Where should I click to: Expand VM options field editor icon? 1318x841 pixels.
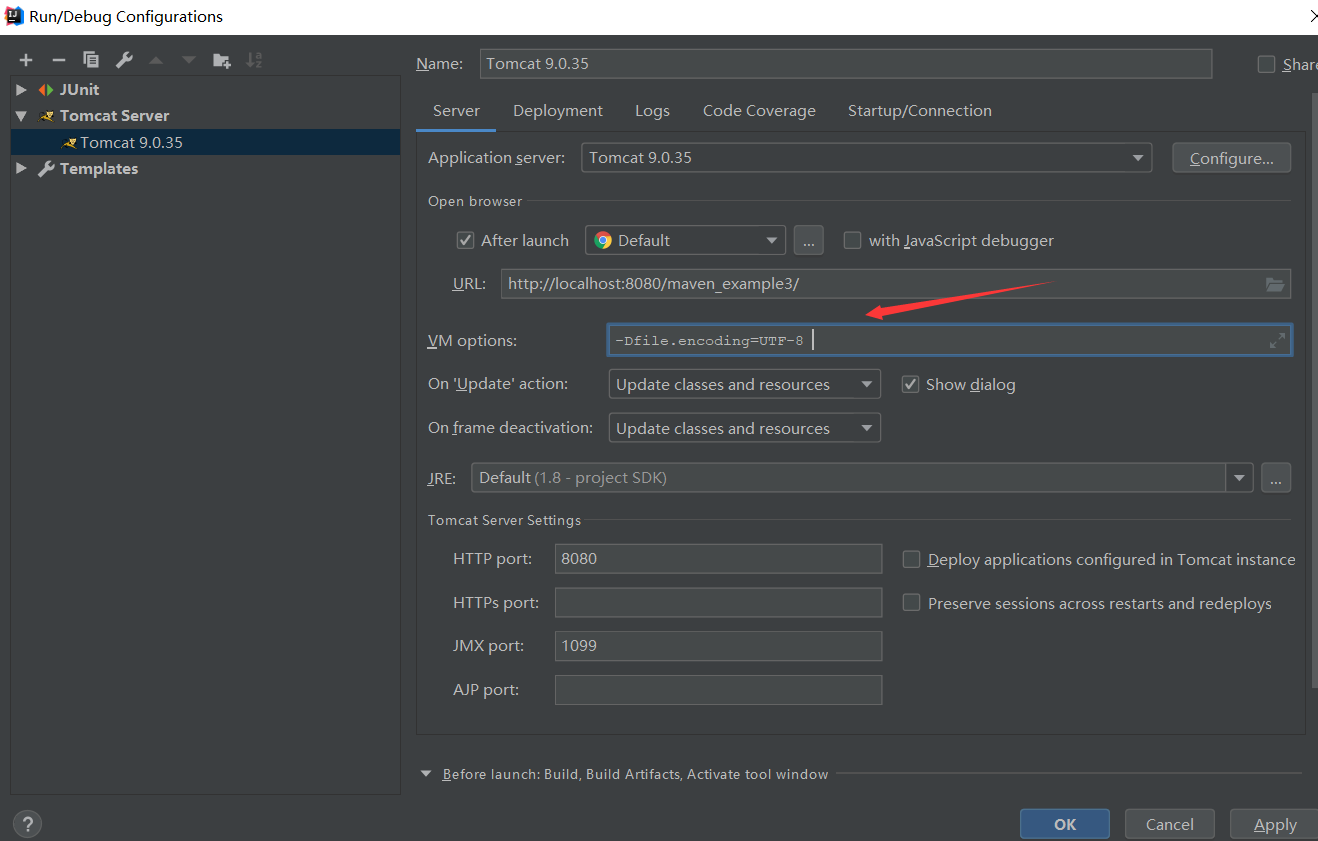click(1277, 341)
